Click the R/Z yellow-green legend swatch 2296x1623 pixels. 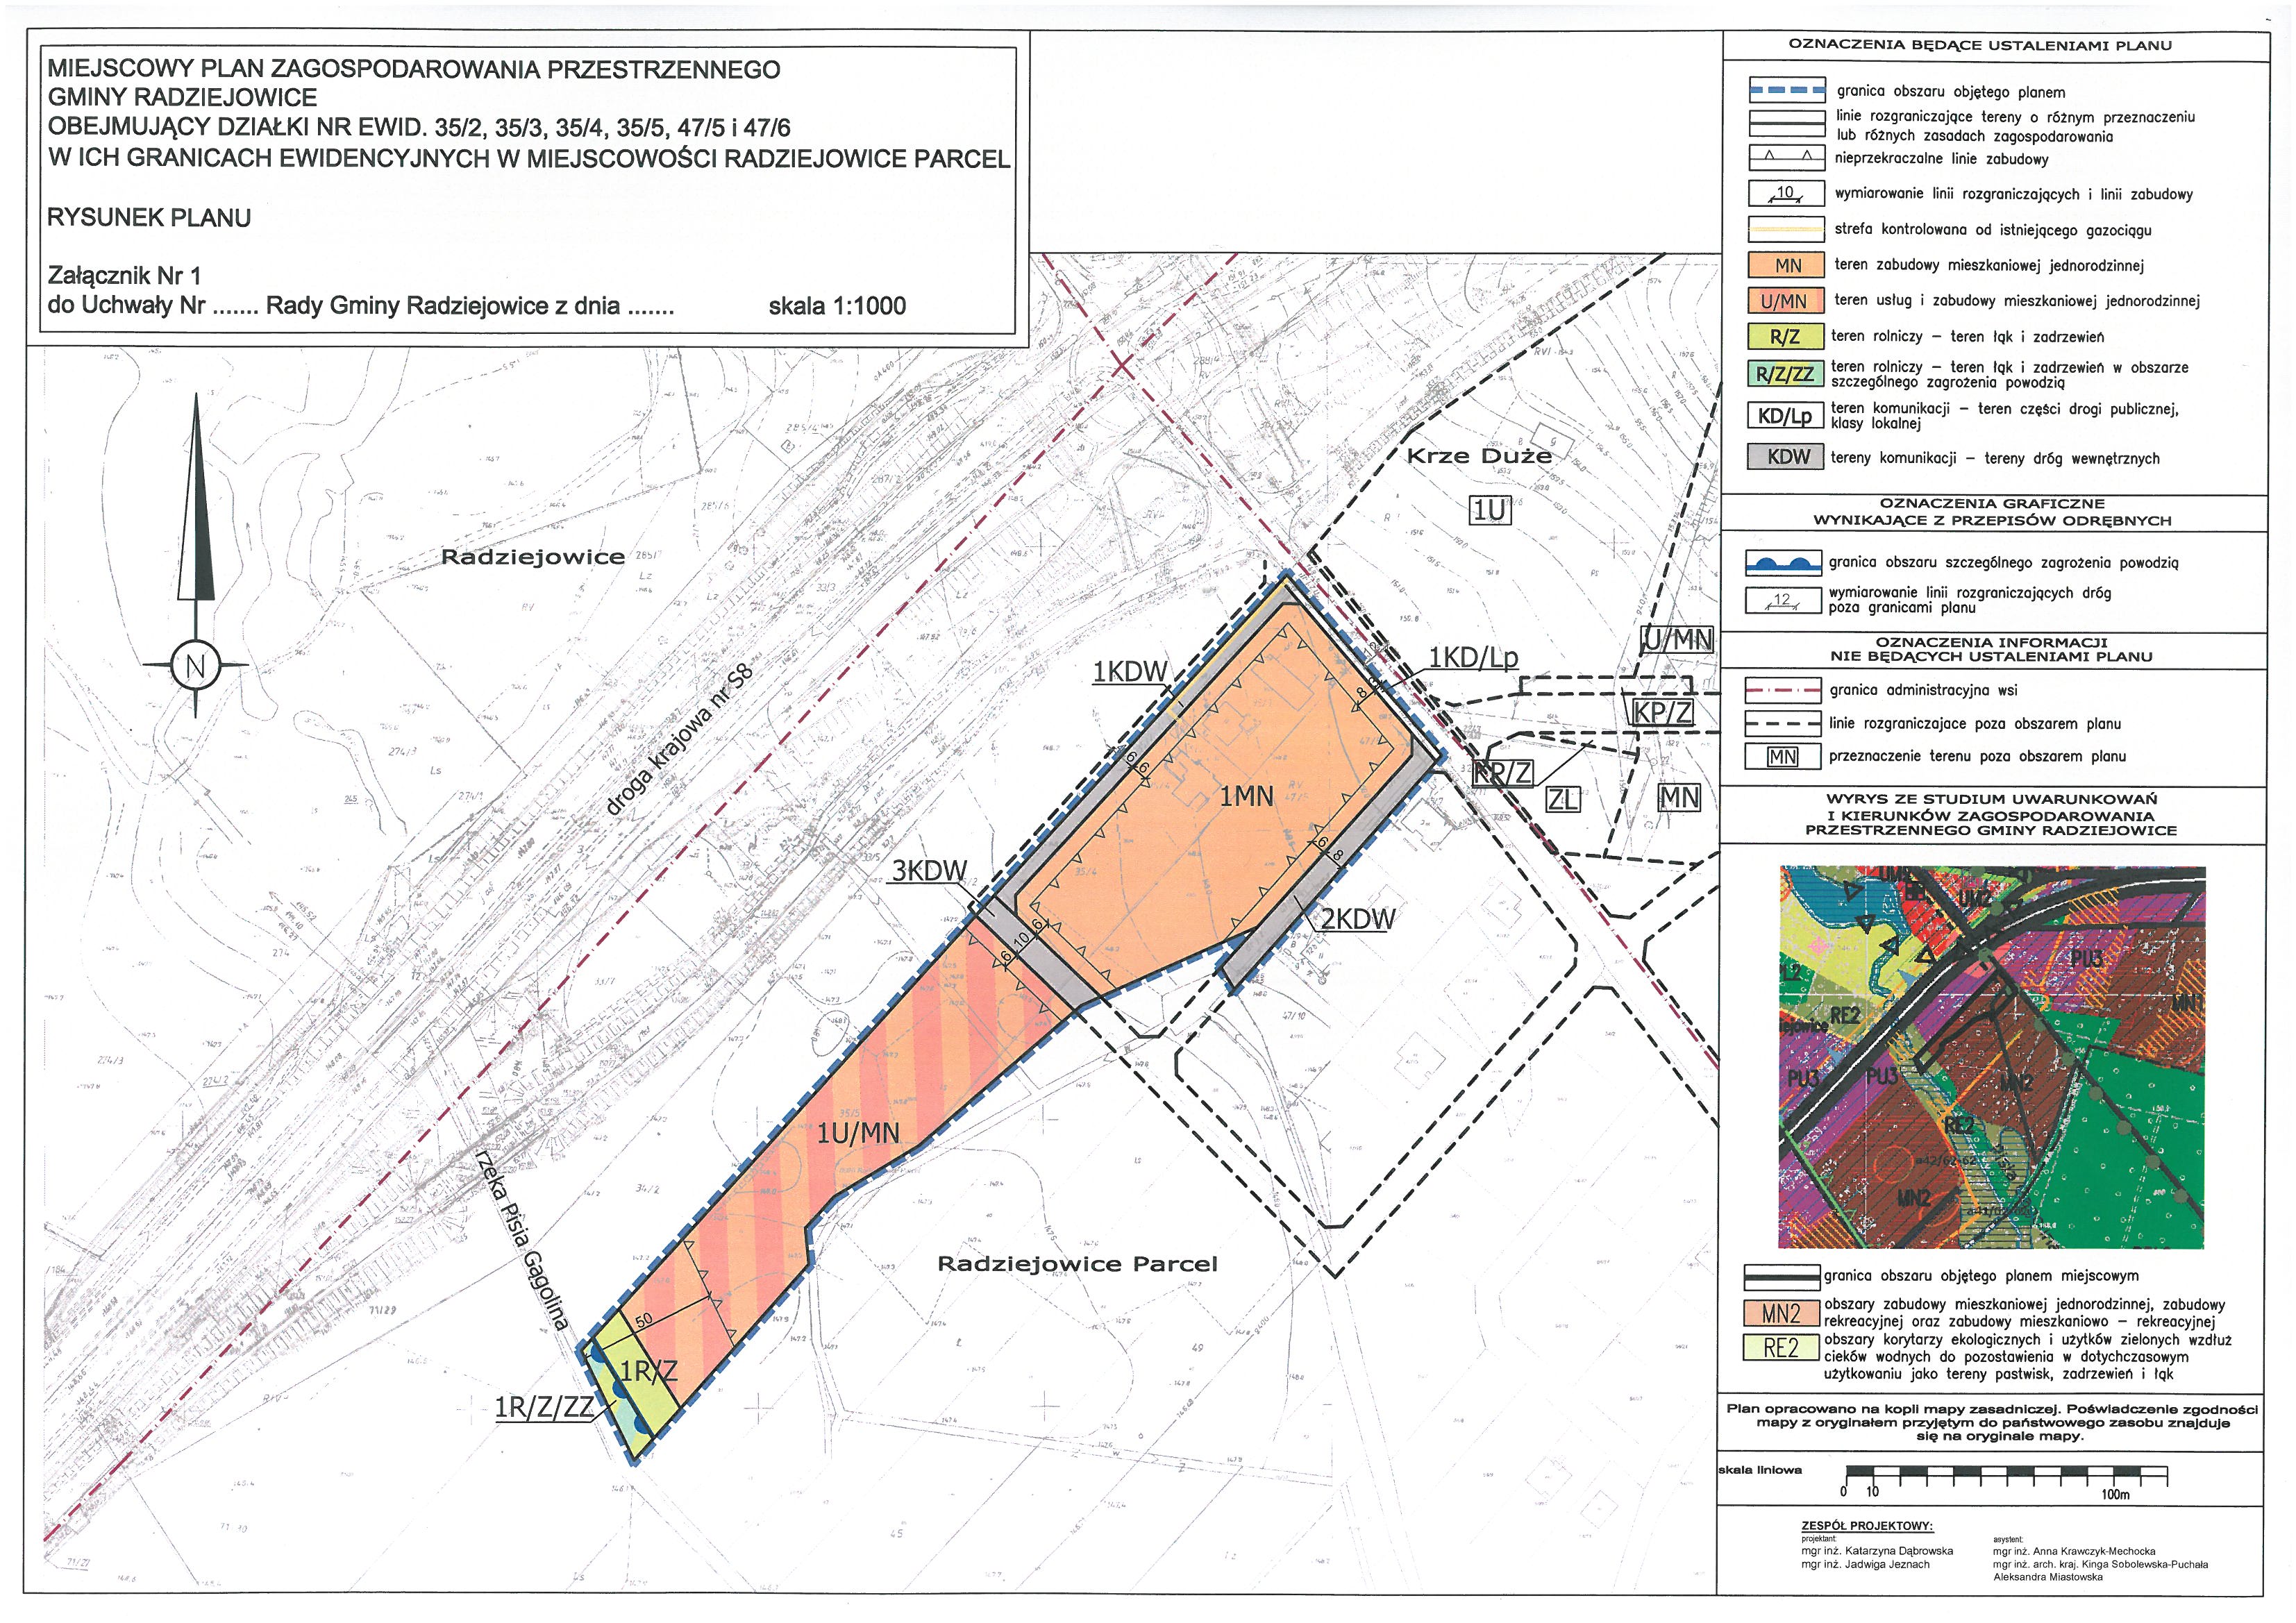coord(1784,337)
